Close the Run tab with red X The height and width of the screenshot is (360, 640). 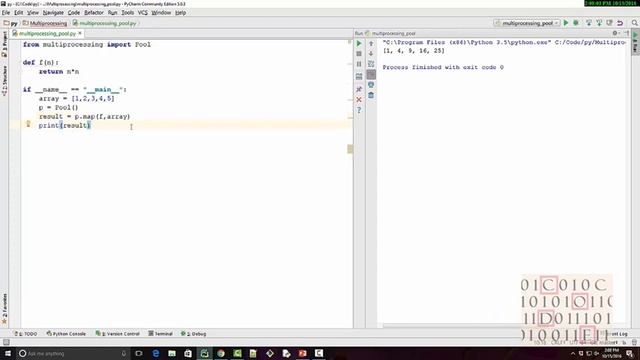359,100
